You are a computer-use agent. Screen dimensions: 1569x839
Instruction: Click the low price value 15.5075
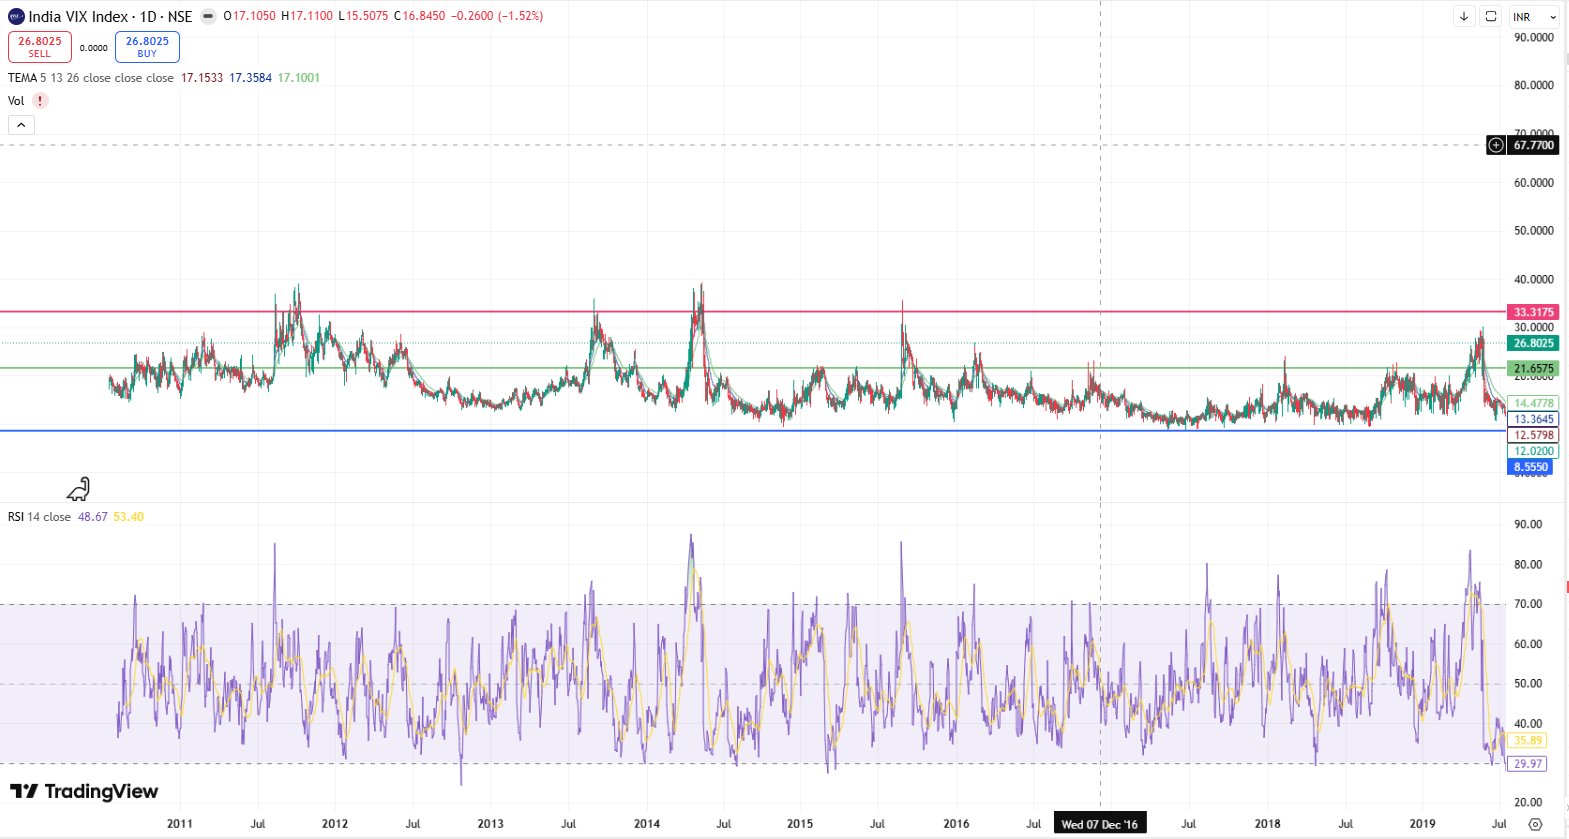click(x=367, y=16)
